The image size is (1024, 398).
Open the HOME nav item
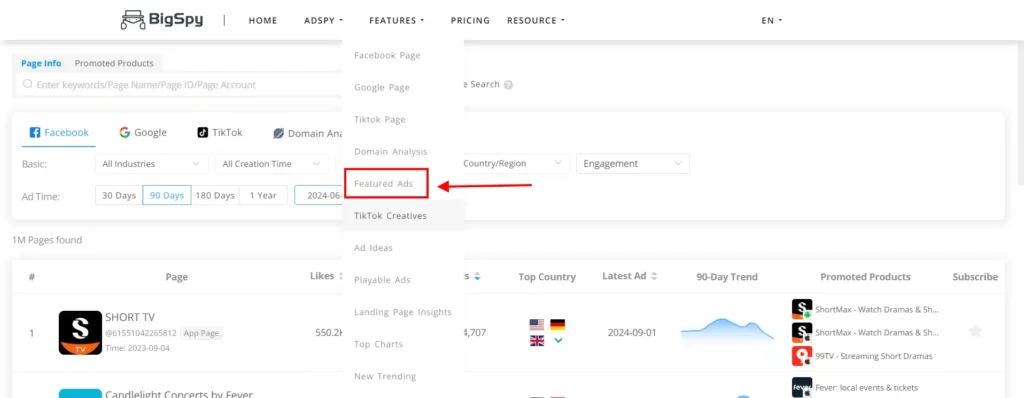click(263, 20)
